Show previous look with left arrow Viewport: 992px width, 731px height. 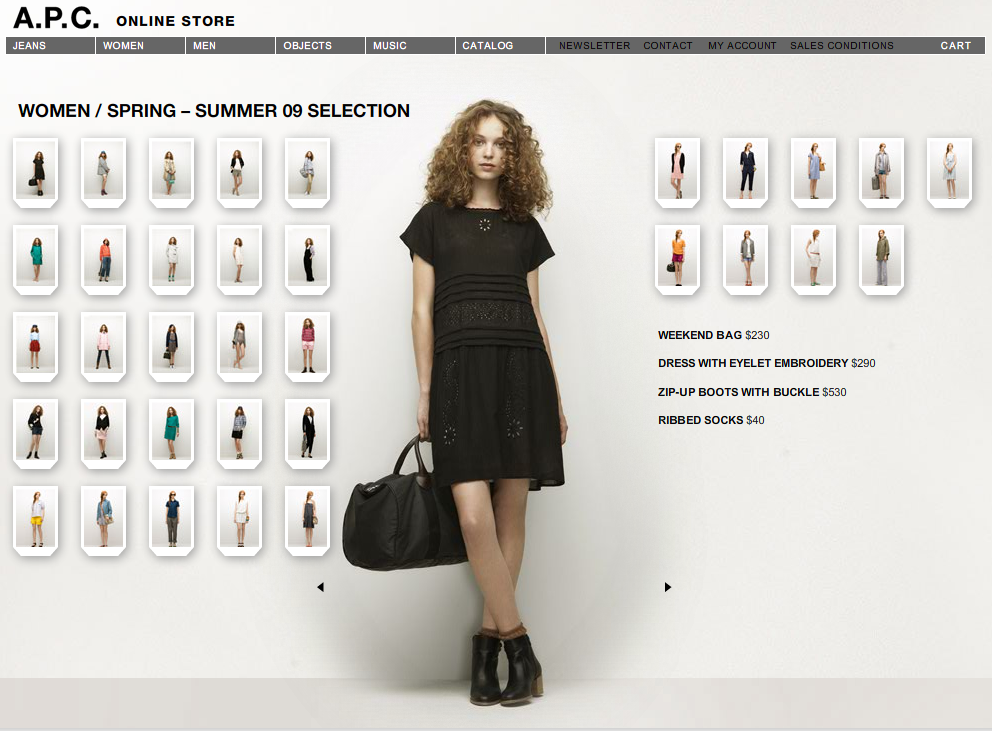pyautogui.click(x=320, y=587)
